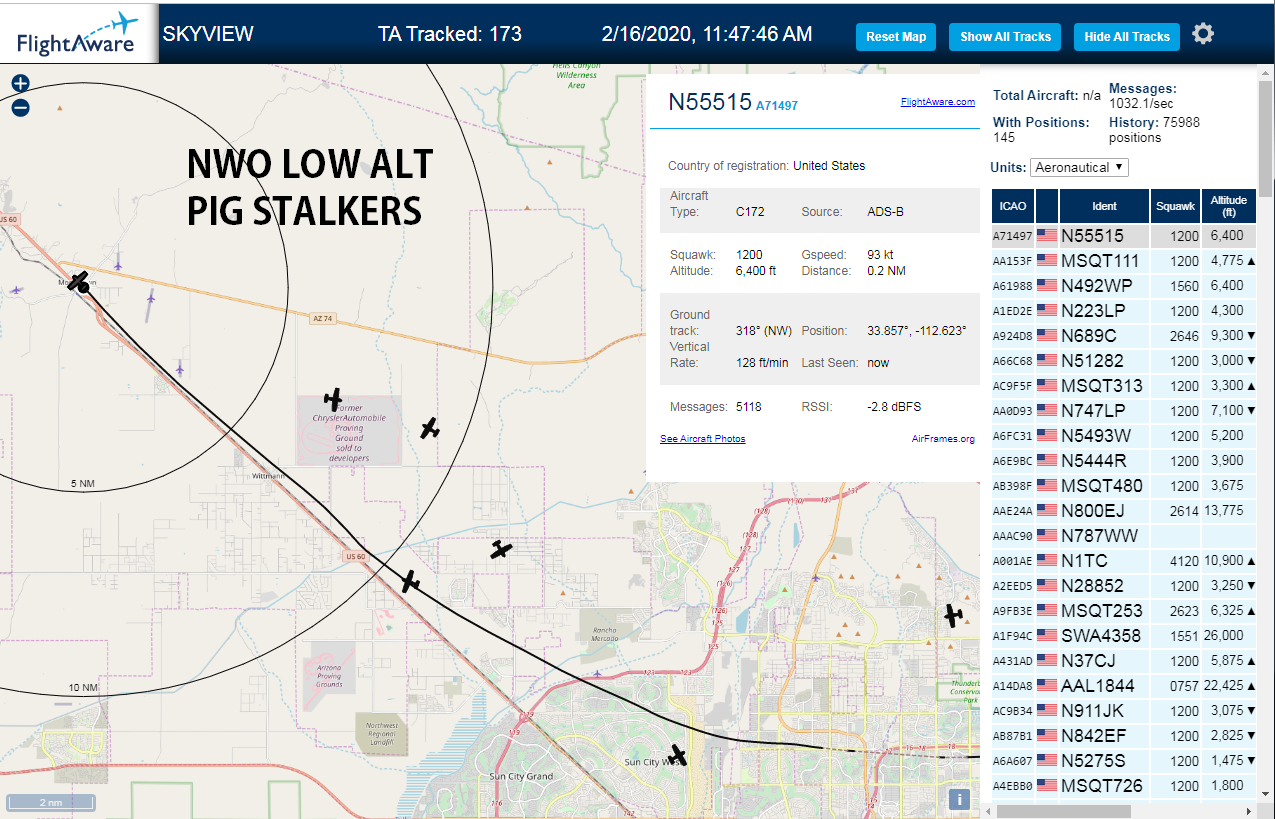Viewport: 1275px width, 819px height.
Task: Click Hide All Tracks button
Action: point(1127,37)
